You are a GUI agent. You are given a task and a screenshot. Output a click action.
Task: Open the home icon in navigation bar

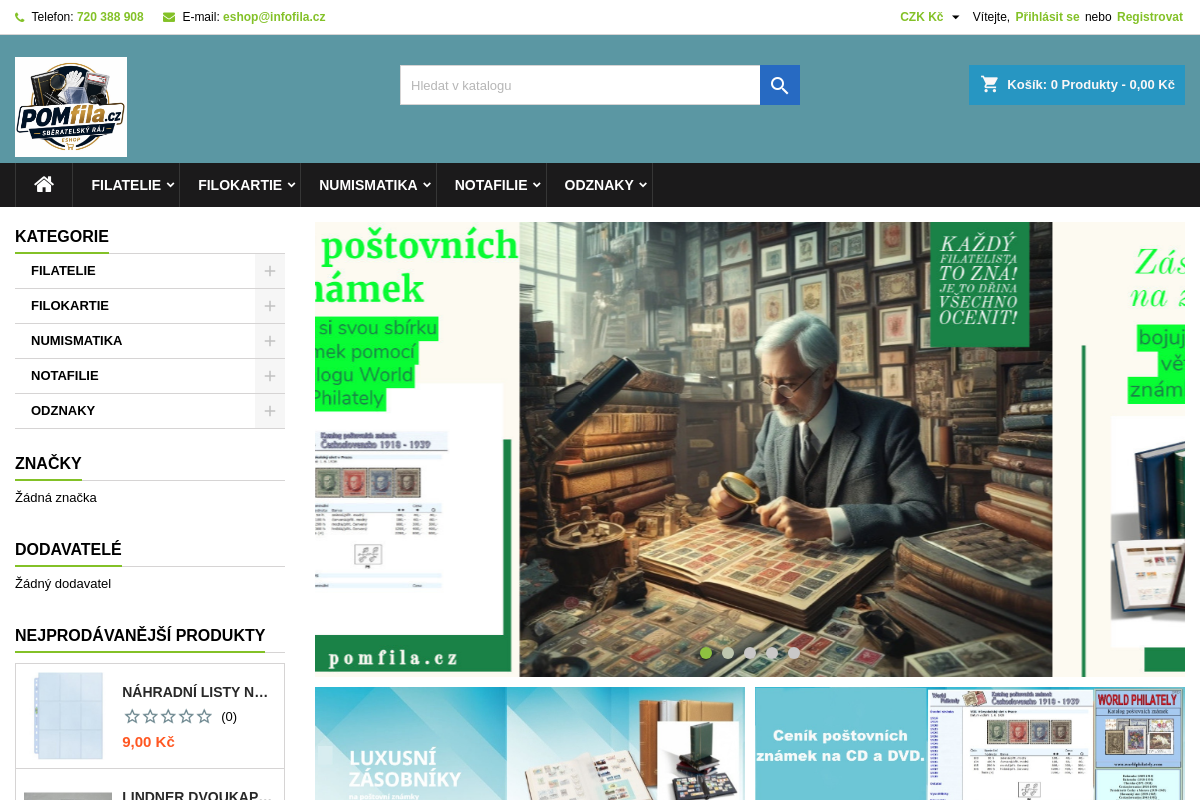(44, 184)
